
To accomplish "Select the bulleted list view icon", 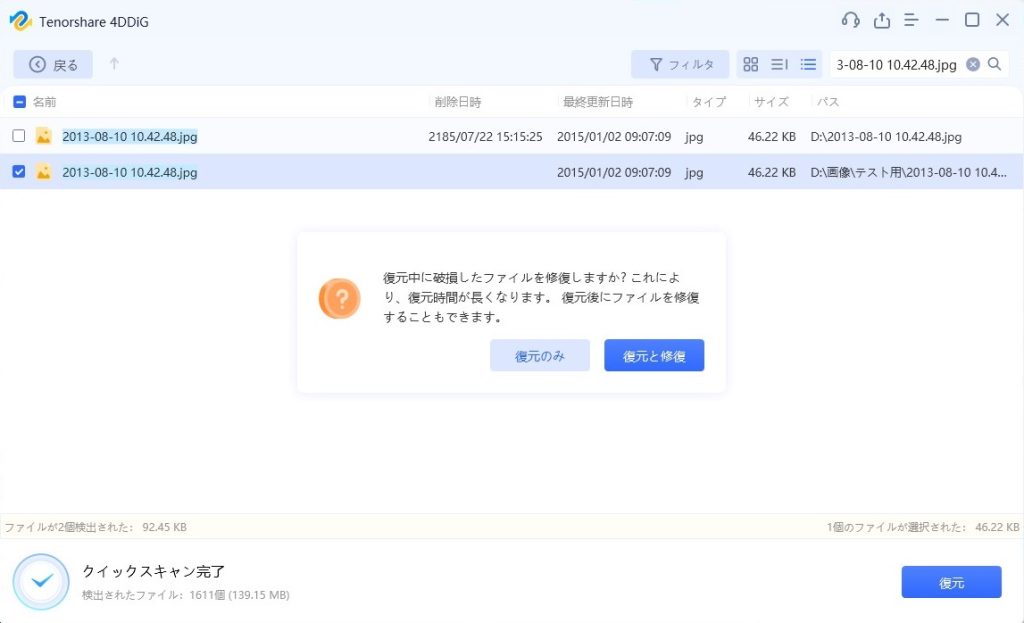I will pyautogui.click(x=808, y=64).
